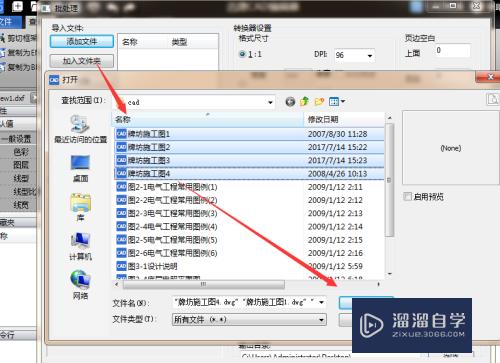Open 最近访问的位置 in the places bar
The height and width of the screenshot is (363, 500).
click(x=80, y=129)
